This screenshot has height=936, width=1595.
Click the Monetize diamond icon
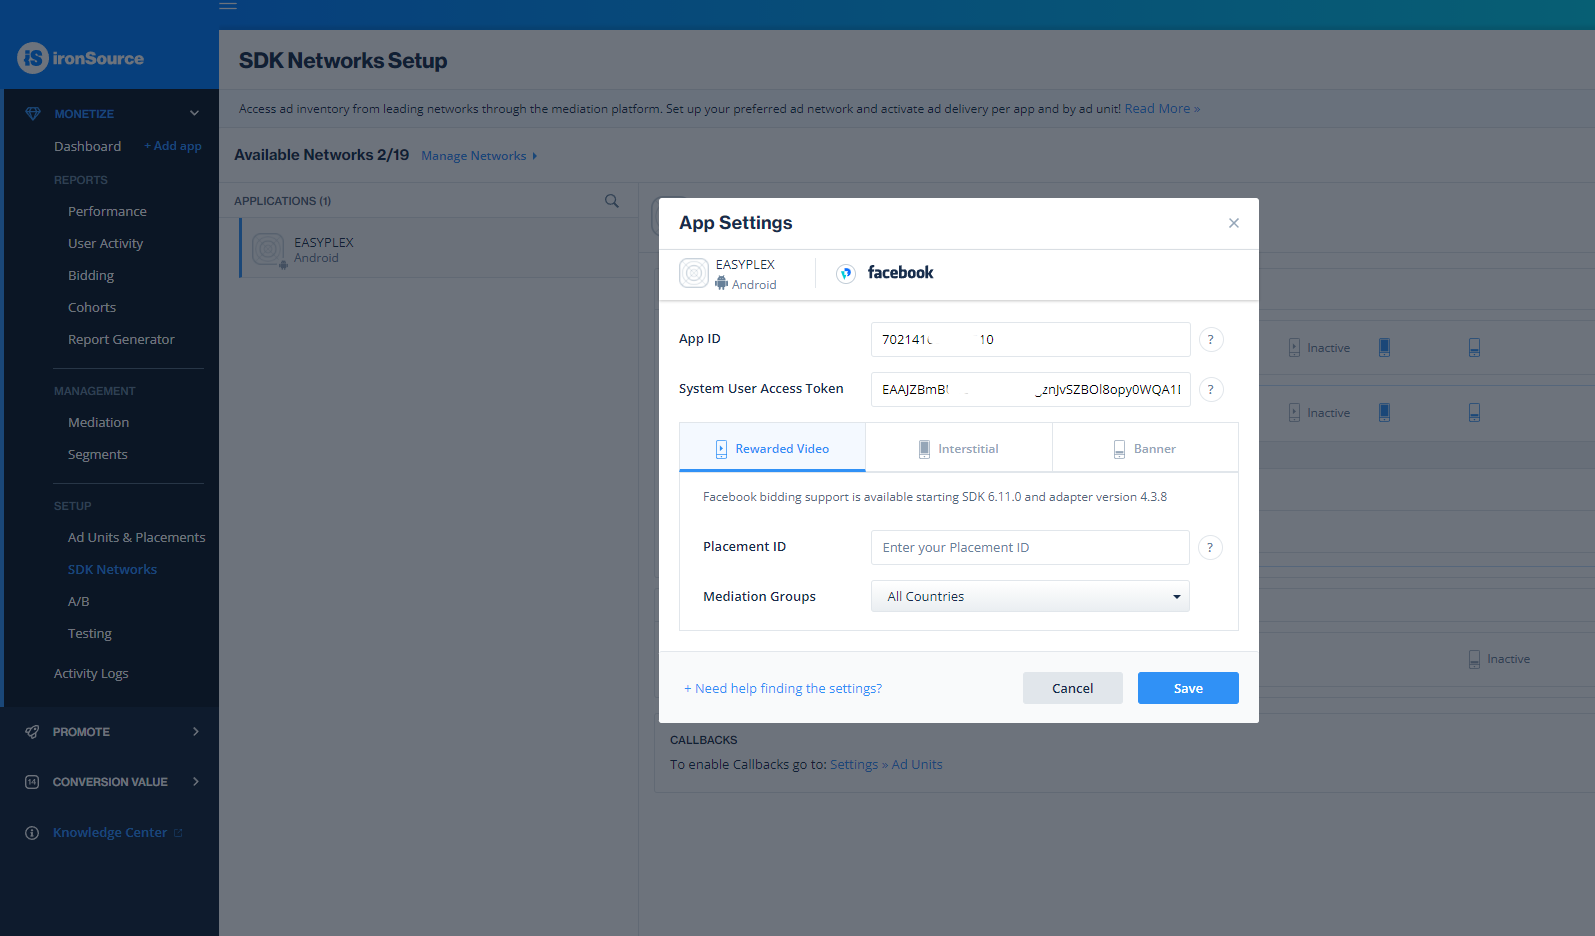coord(33,114)
